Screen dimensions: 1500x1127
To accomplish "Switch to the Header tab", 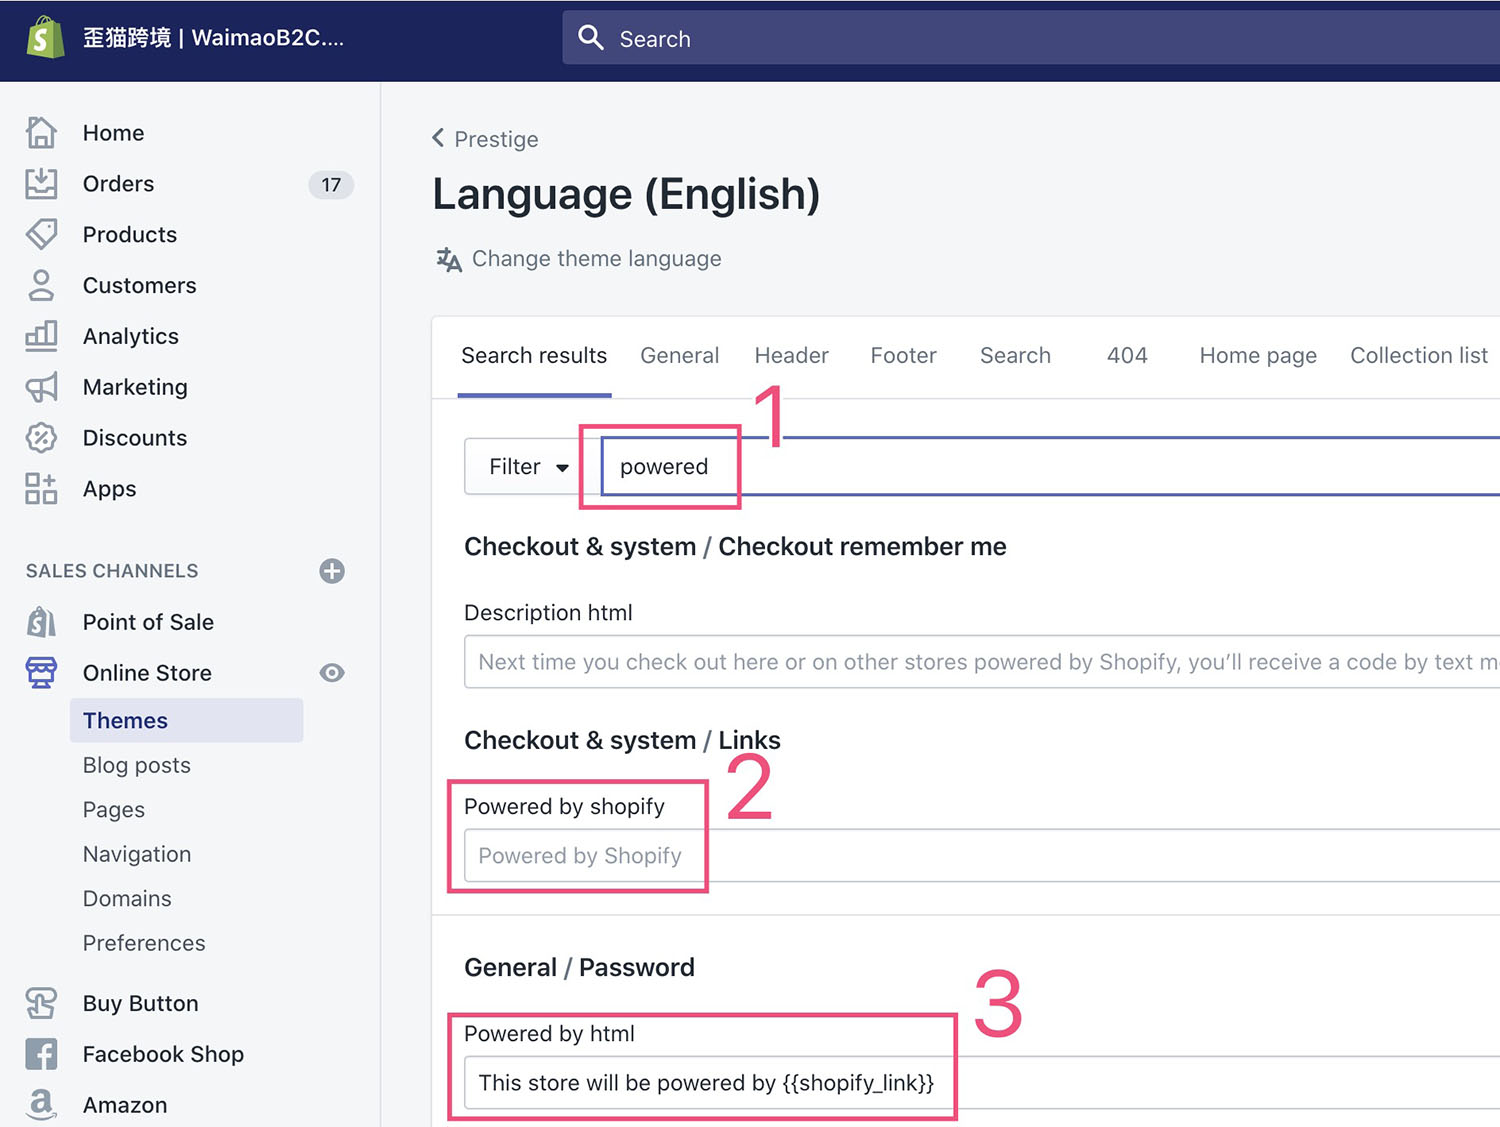I will click(791, 355).
